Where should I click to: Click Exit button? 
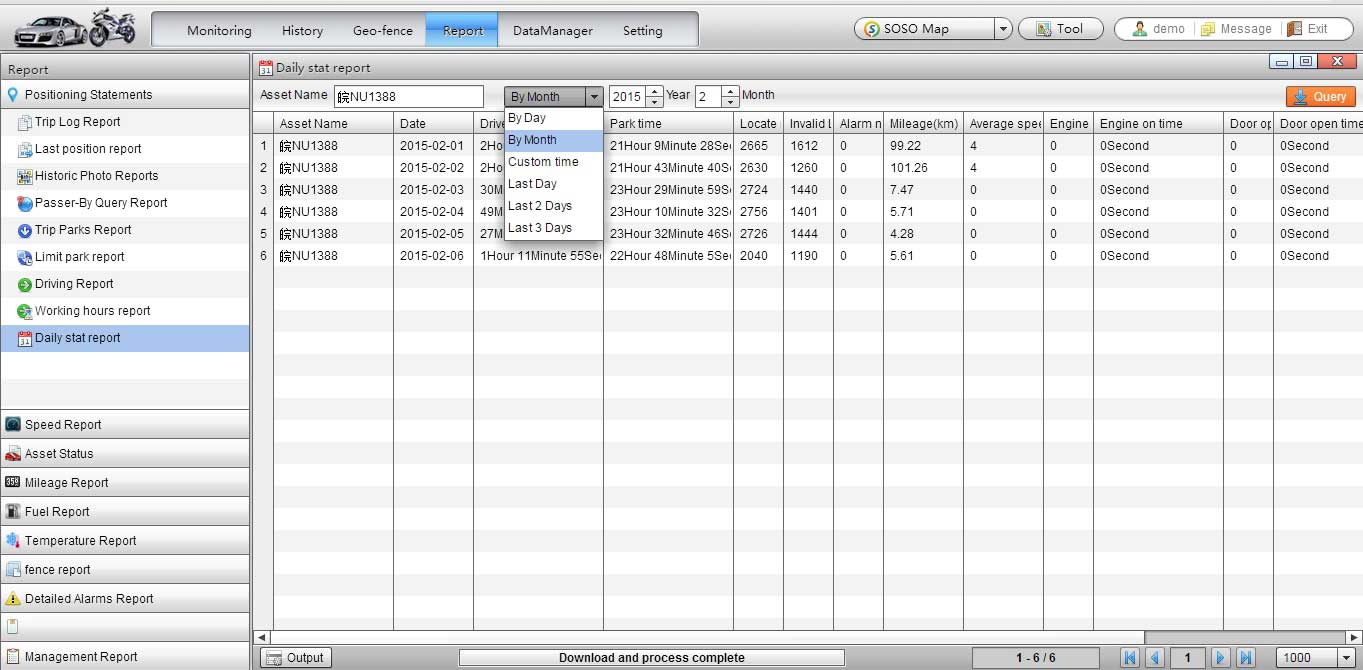click(x=1307, y=29)
